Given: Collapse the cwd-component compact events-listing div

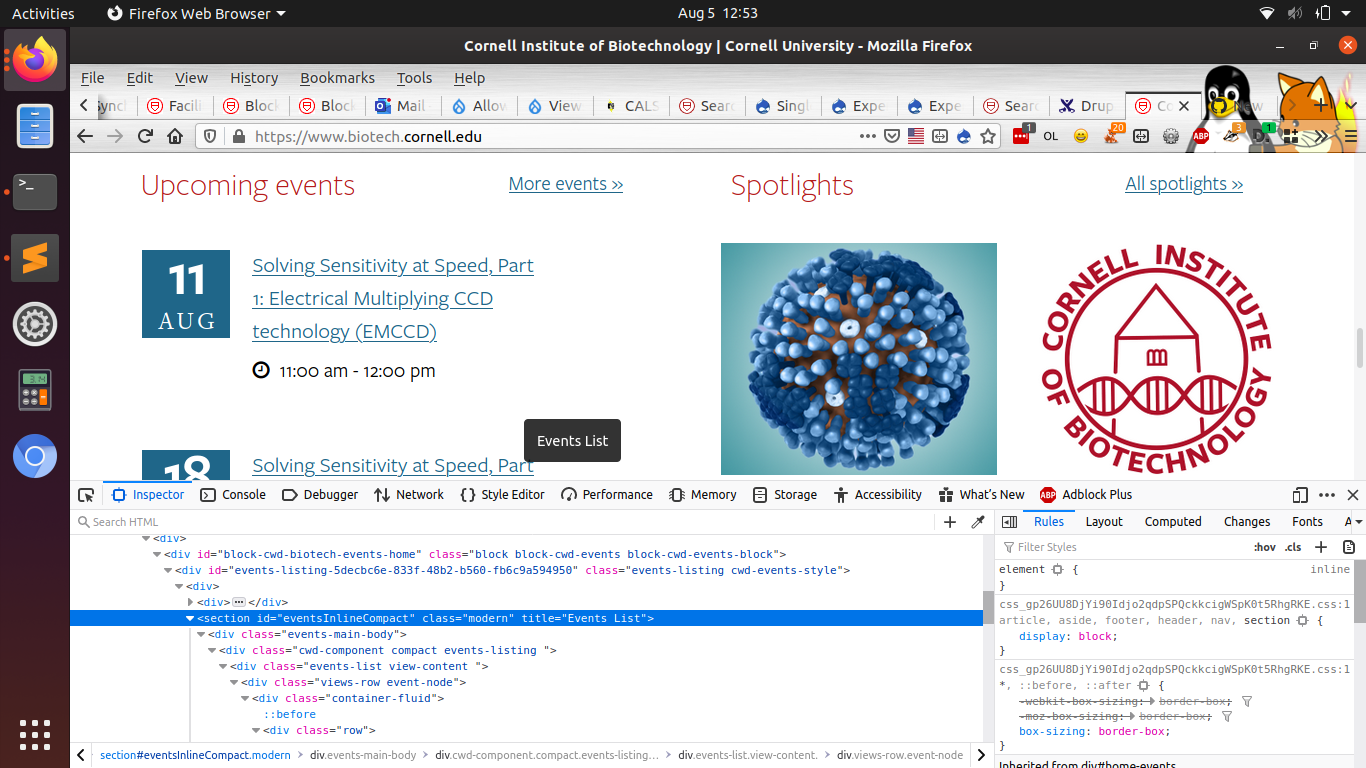Looking at the screenshot, I should (212, 650).
